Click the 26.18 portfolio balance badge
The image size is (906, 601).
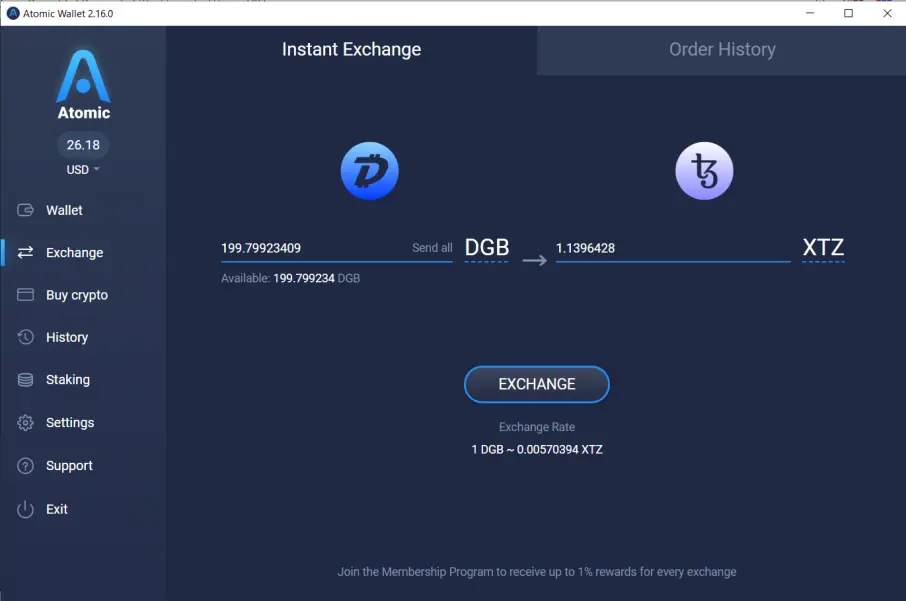pos(83,145)
